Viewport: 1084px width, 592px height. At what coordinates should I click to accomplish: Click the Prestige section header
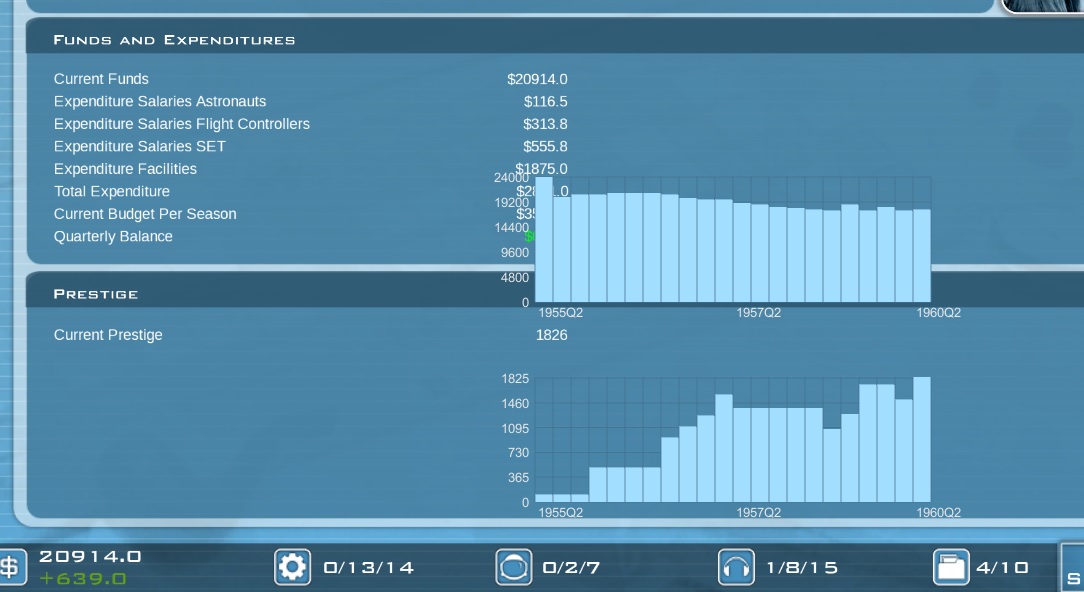pos(96,294)
